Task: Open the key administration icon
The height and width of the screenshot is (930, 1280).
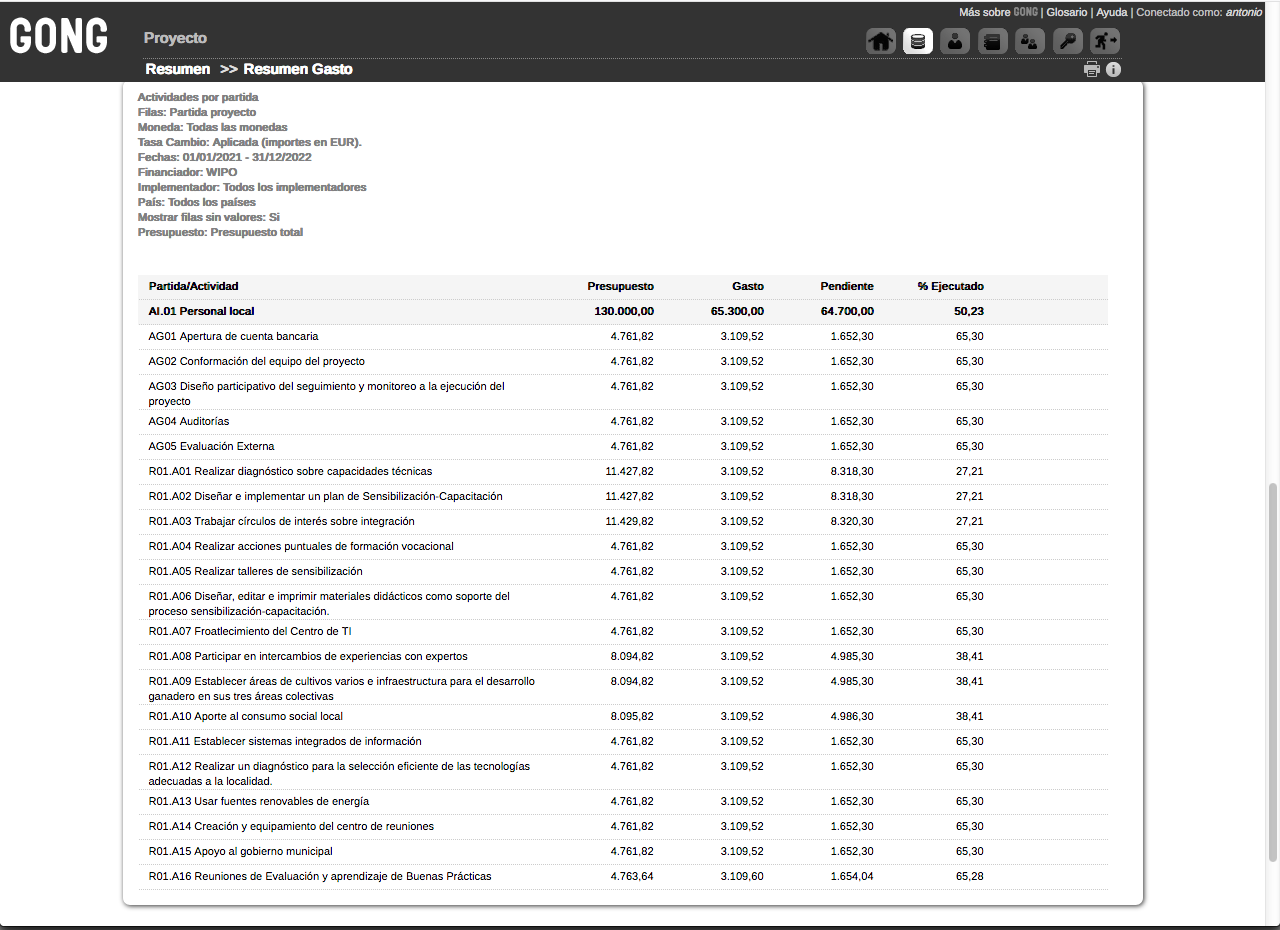Action: point(1068,41)
